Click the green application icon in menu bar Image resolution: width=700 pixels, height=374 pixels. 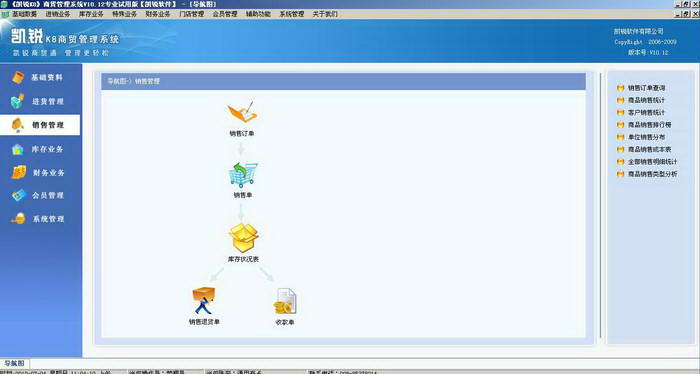coord(5,14)
